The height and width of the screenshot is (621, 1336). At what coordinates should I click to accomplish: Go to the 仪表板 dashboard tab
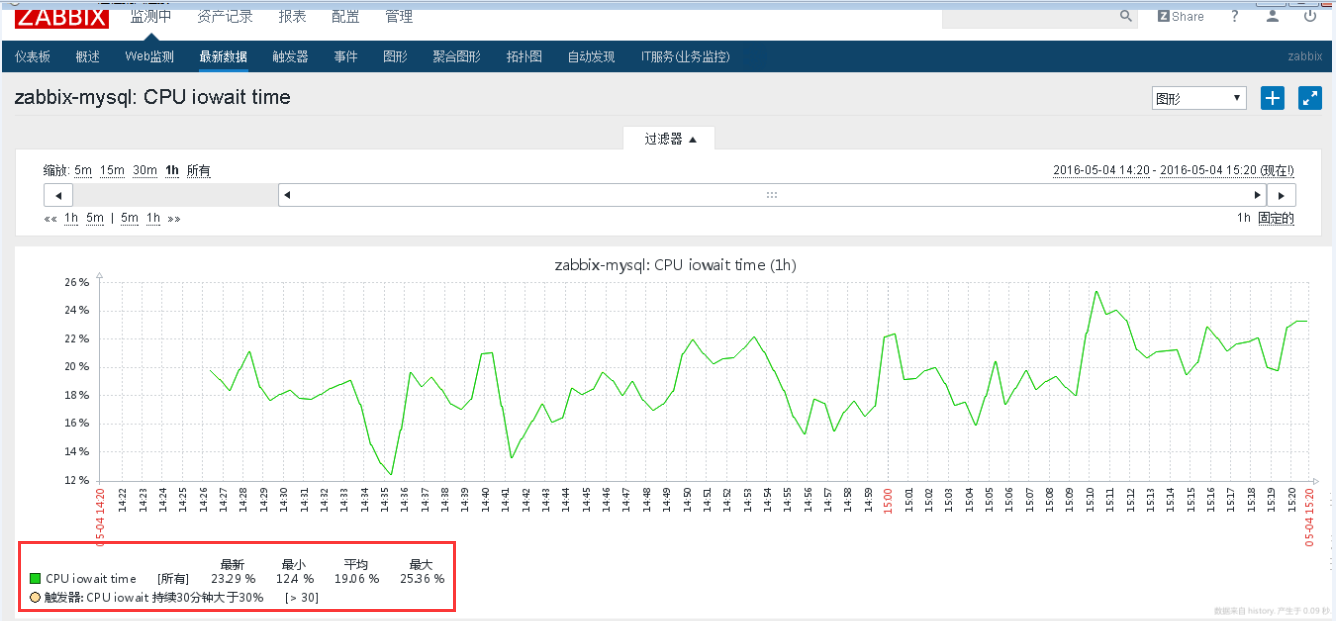(32, 57)
